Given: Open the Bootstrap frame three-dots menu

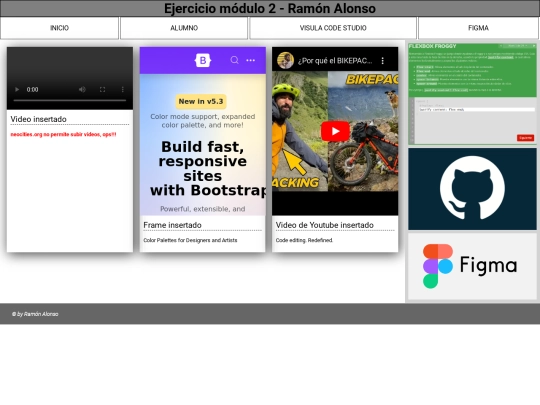Looking at the screenshot, I should (251, 60).
